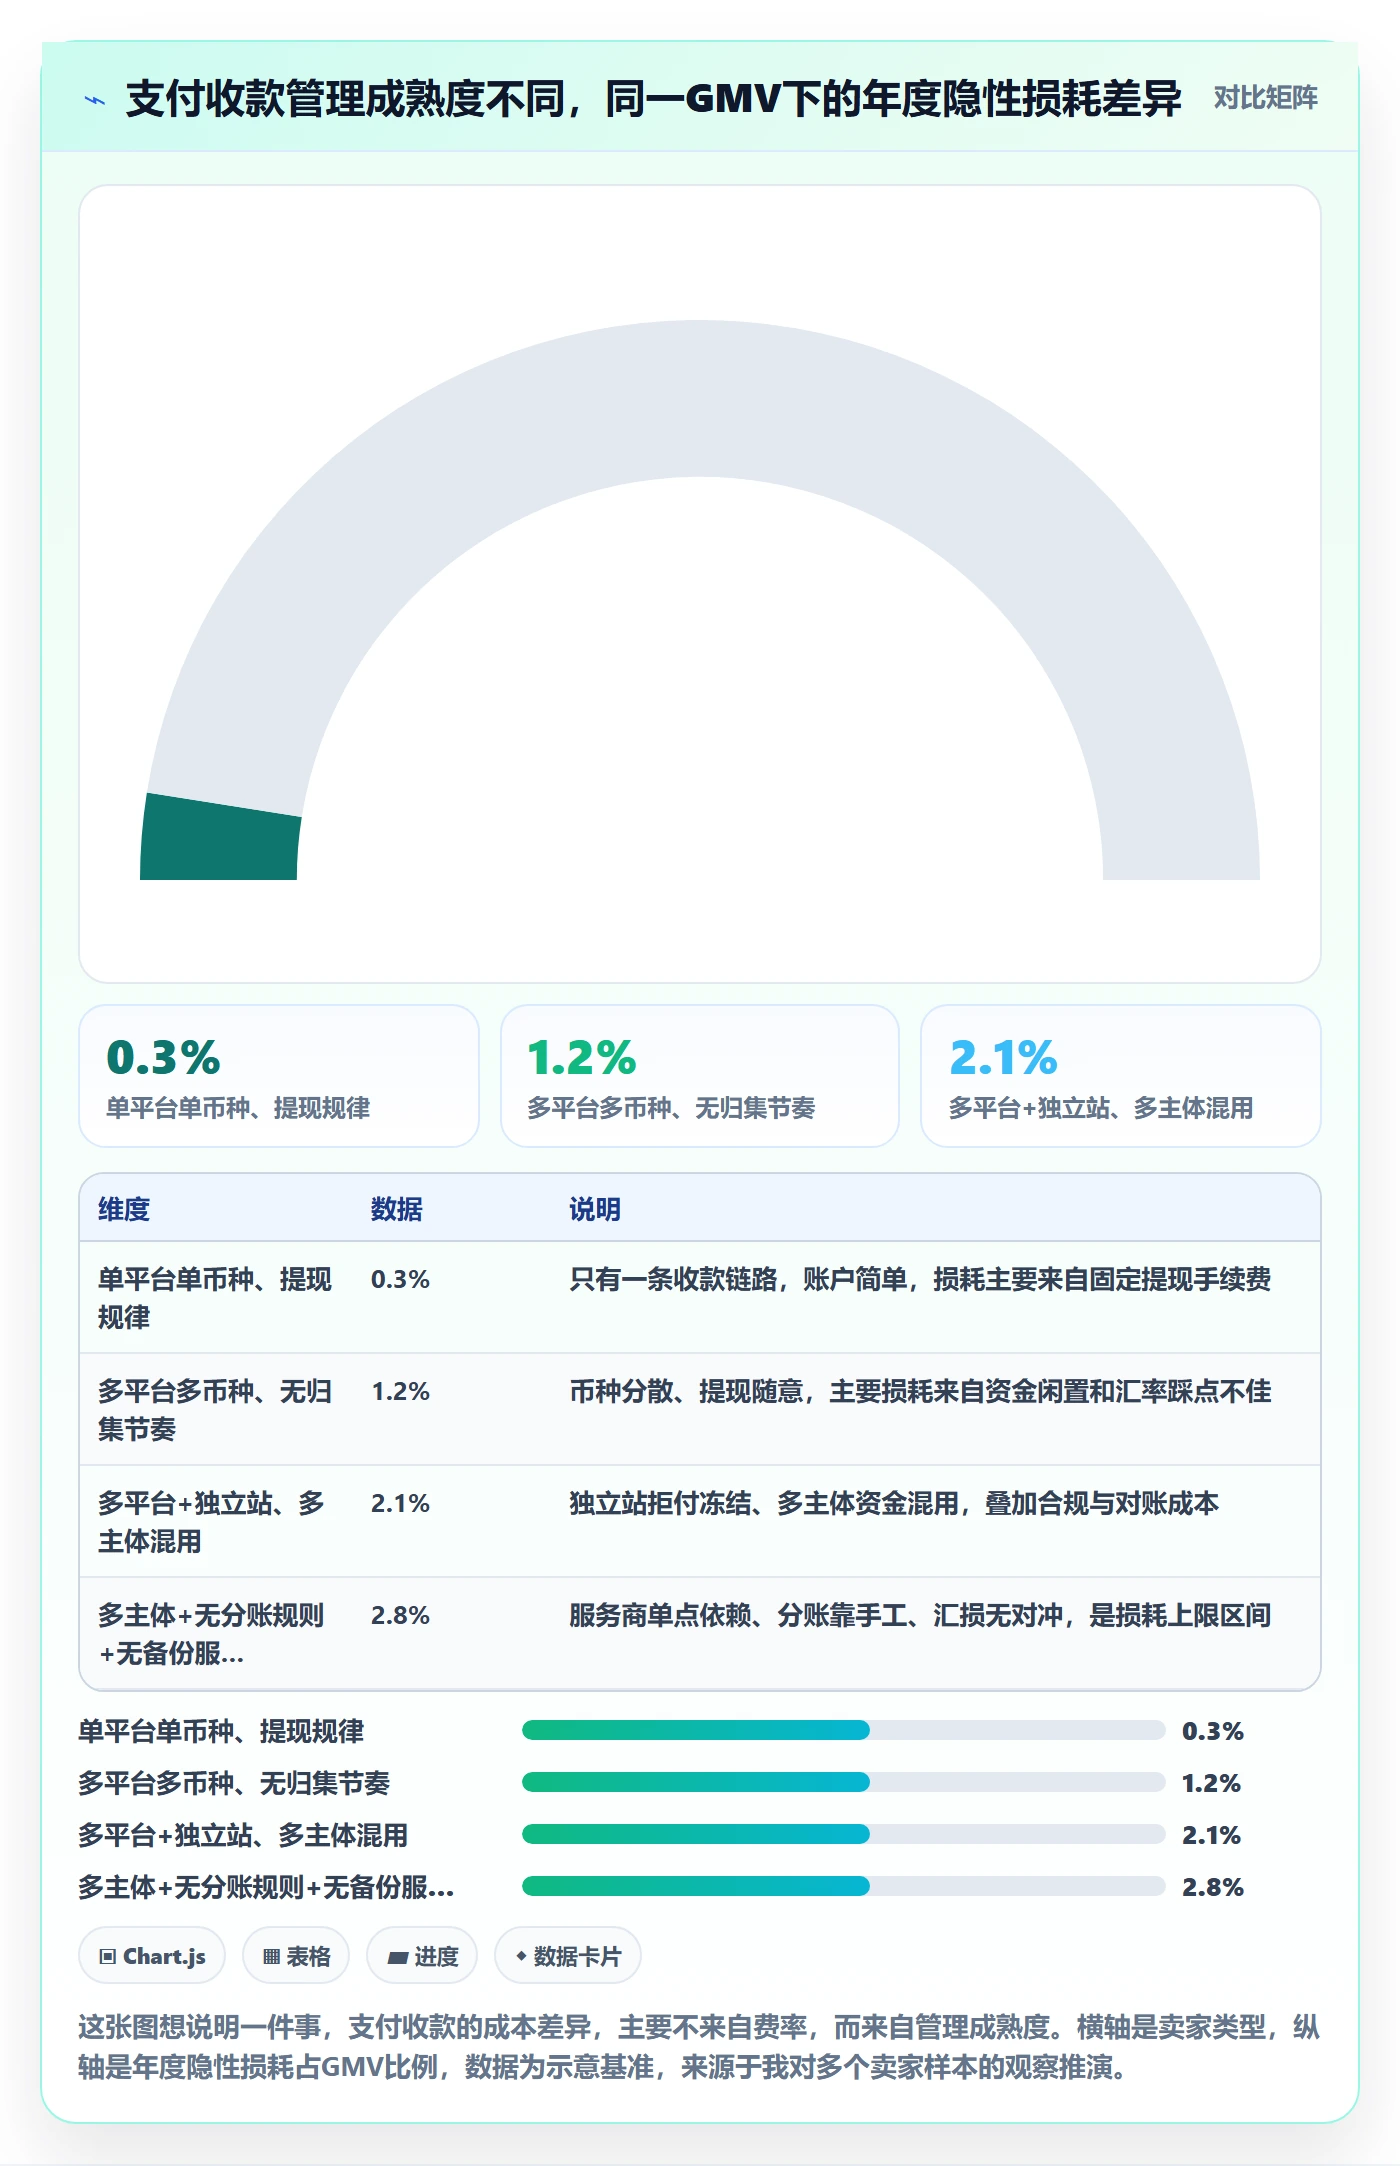Click the 0.3% value in table
This screenshot has height=2166, width=1400.
click(400, 1279)
